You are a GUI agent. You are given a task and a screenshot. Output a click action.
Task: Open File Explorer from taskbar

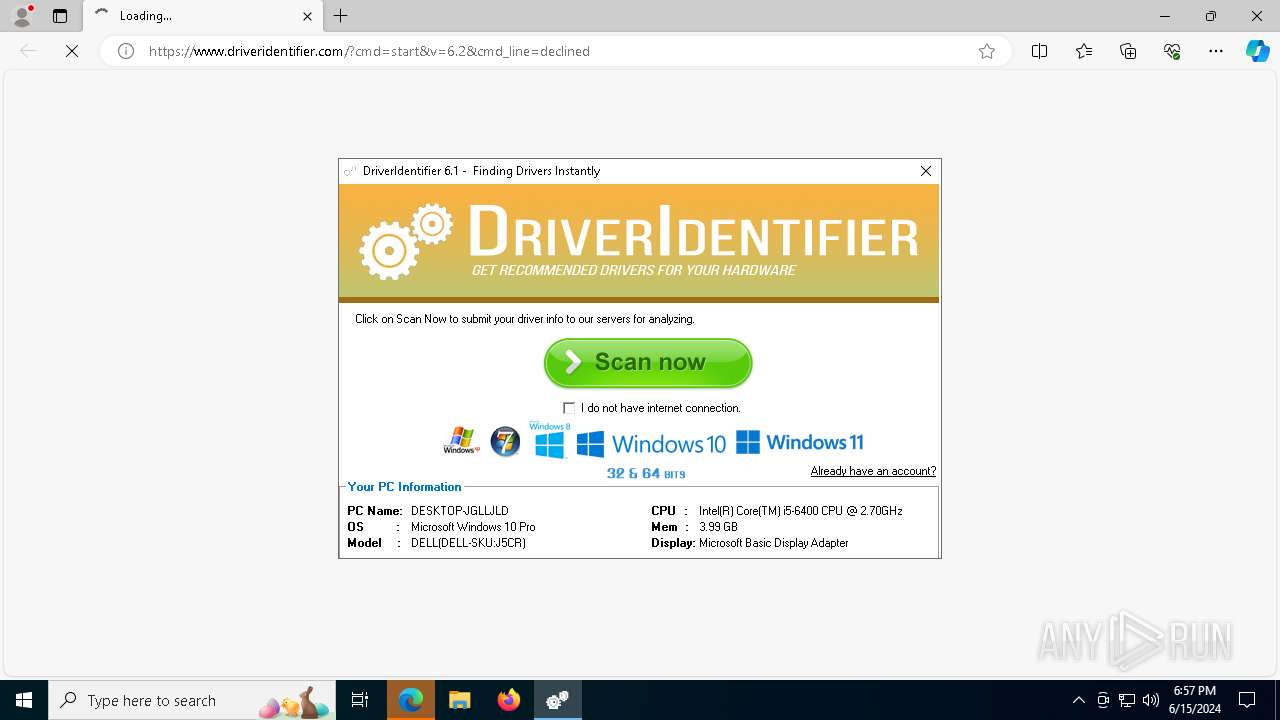(x=460, y=700)
